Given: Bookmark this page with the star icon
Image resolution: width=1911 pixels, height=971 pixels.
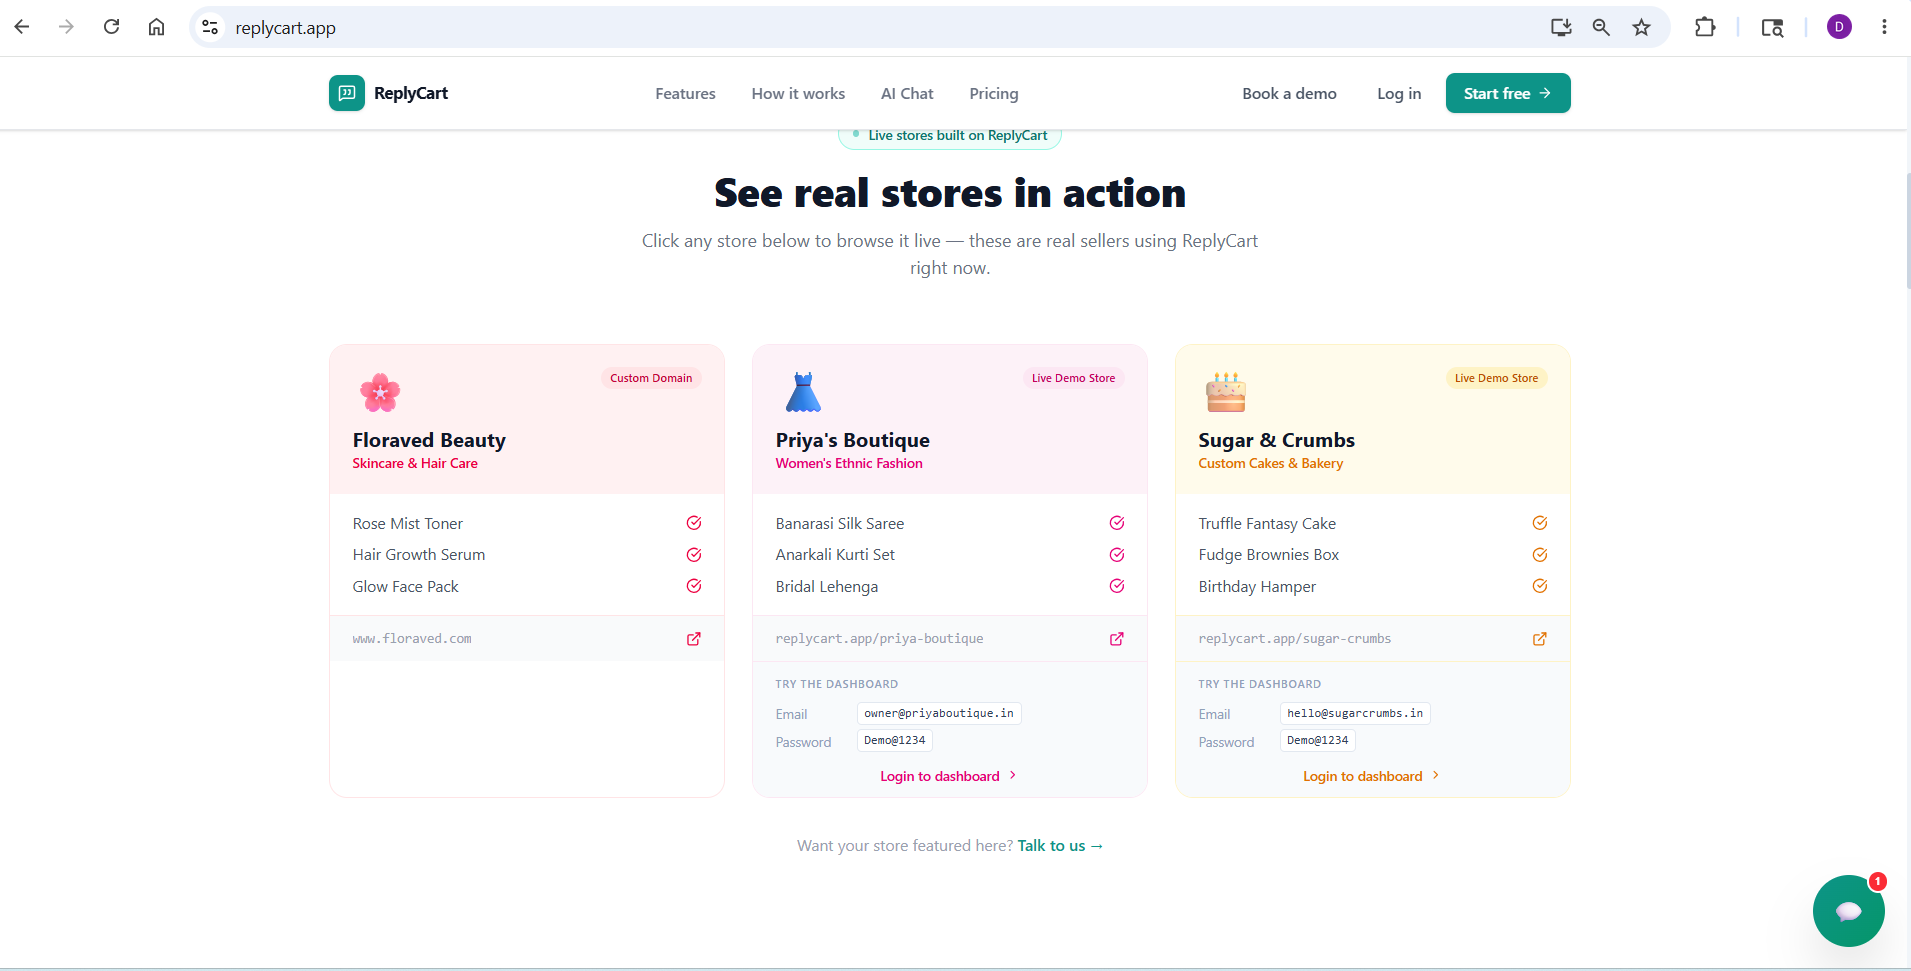Looking at the screenshot, I should [1641, 27].
